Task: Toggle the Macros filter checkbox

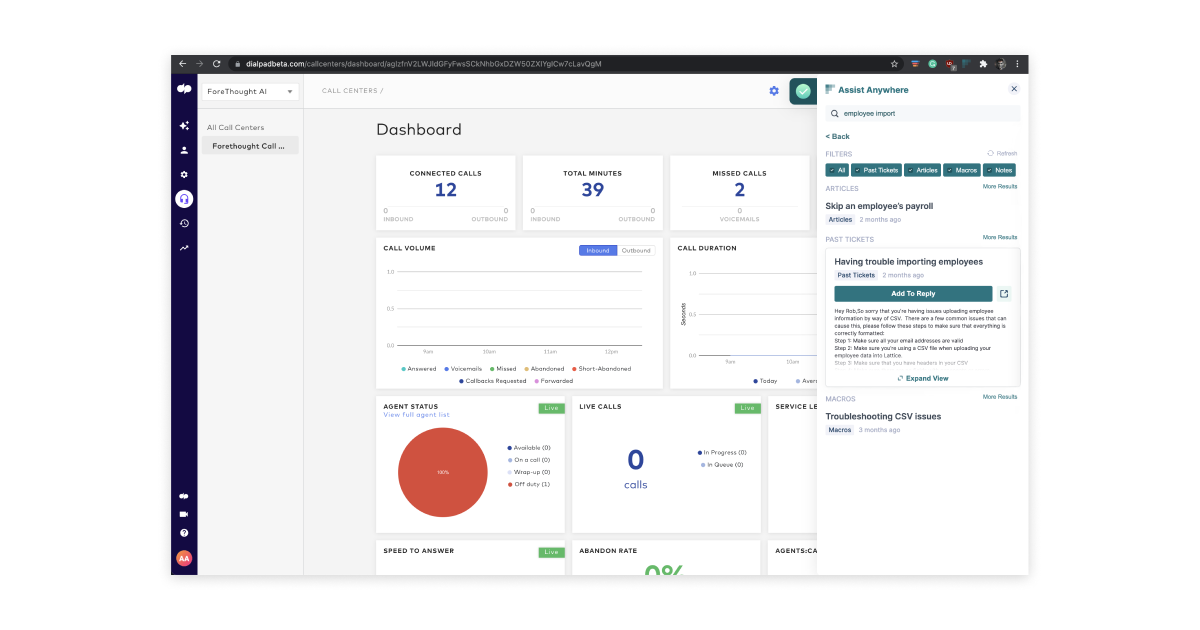Action: [x=962, y=170]
